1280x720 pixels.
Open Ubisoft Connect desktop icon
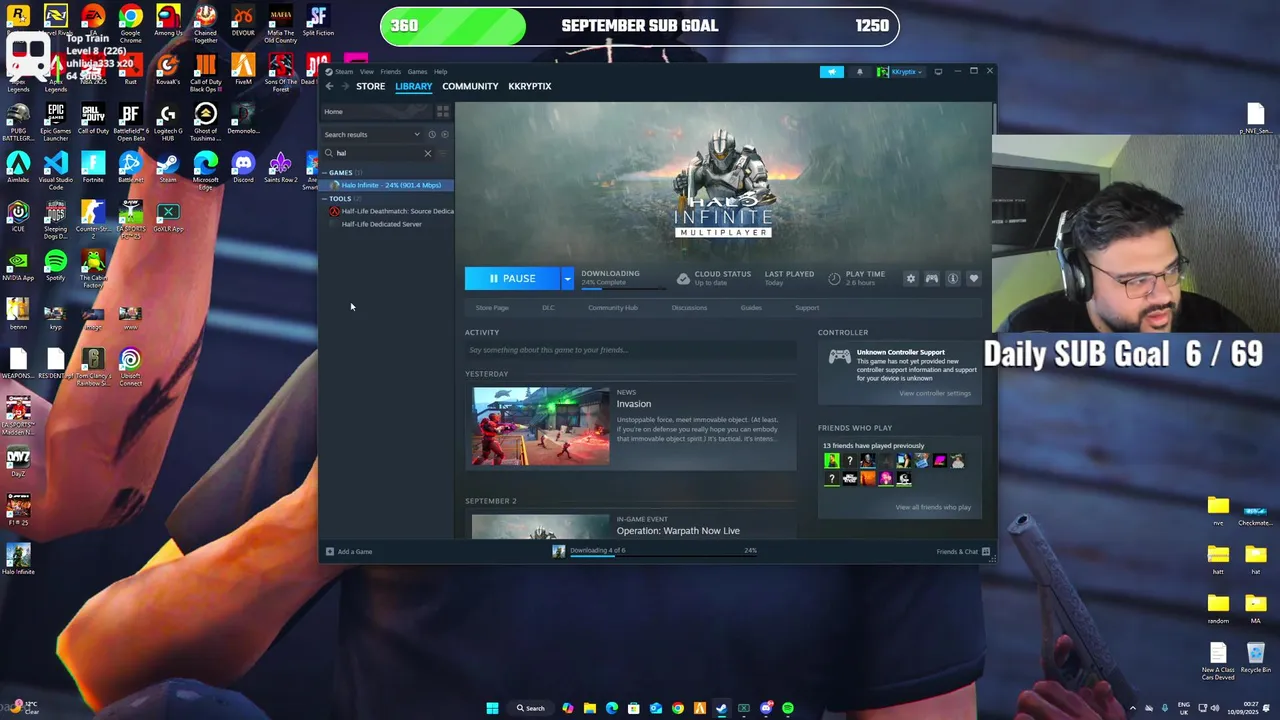[130, 367]
